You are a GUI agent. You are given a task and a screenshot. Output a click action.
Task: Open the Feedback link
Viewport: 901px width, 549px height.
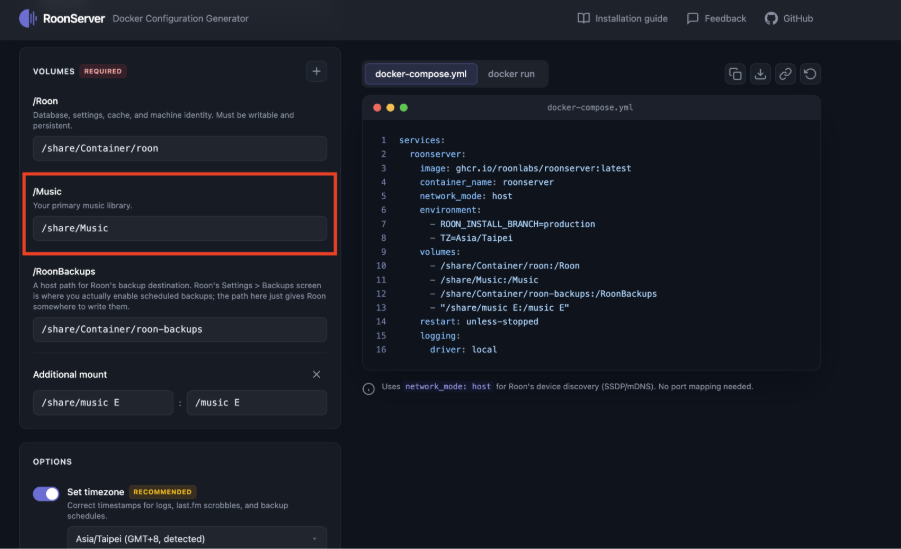pos(717,18)
